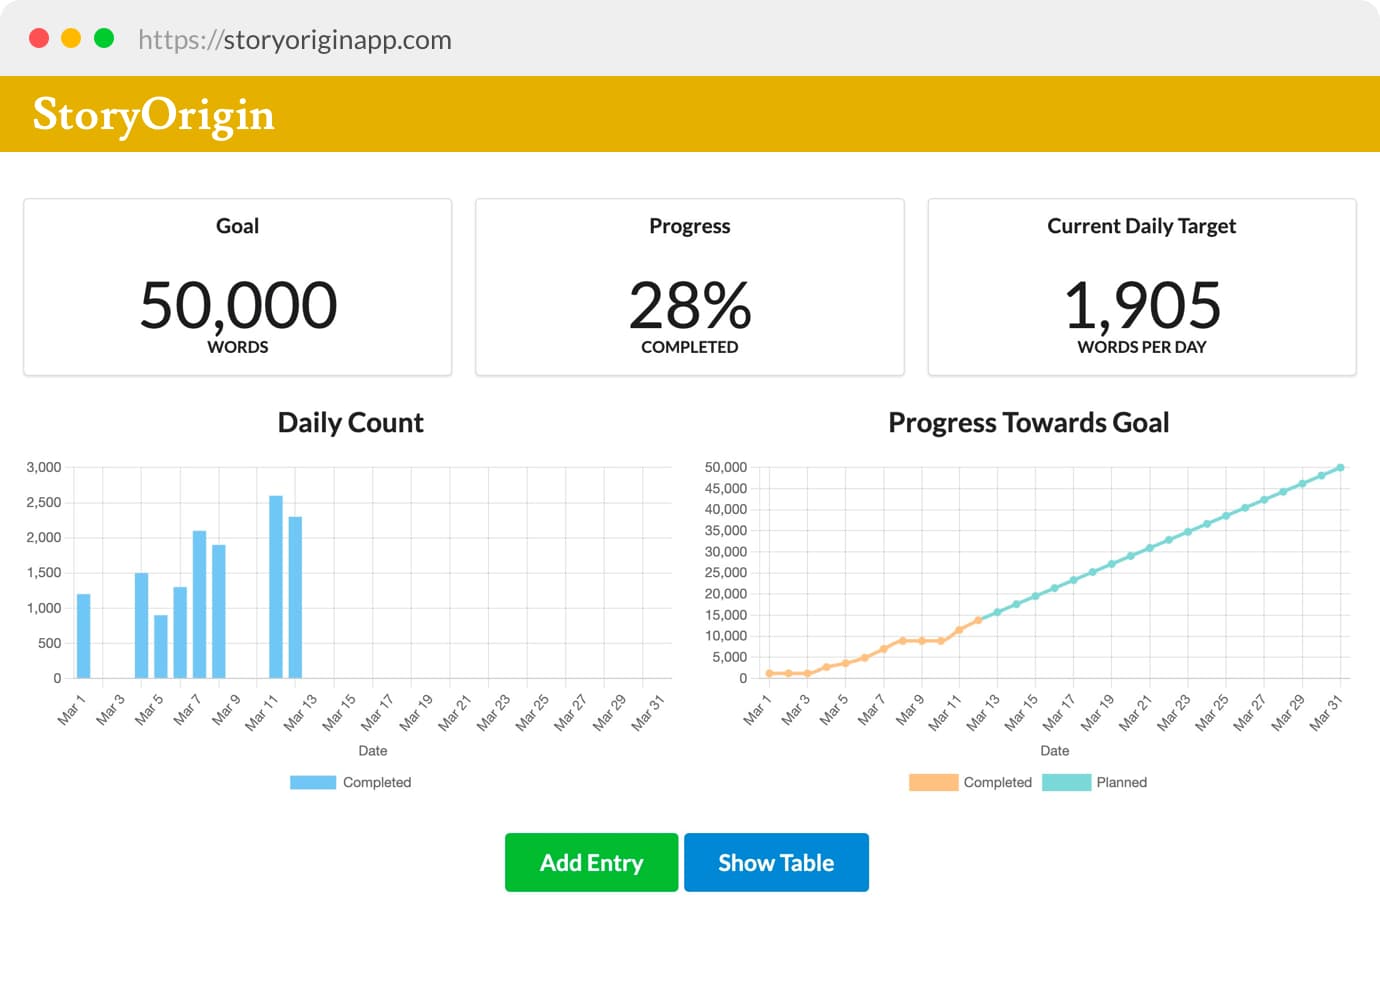
Task: Click the Progress Towards Goal title
Action: (x=1029, y=423)
